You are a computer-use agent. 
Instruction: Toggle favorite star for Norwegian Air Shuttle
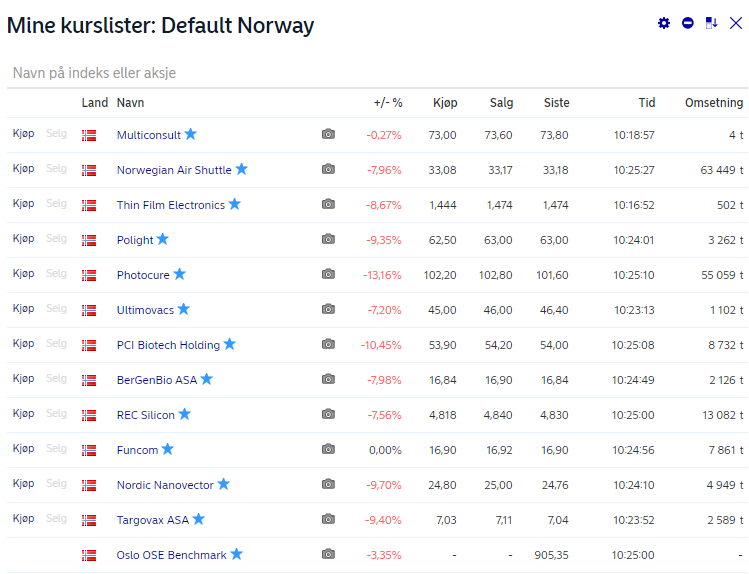coord(242,169)
